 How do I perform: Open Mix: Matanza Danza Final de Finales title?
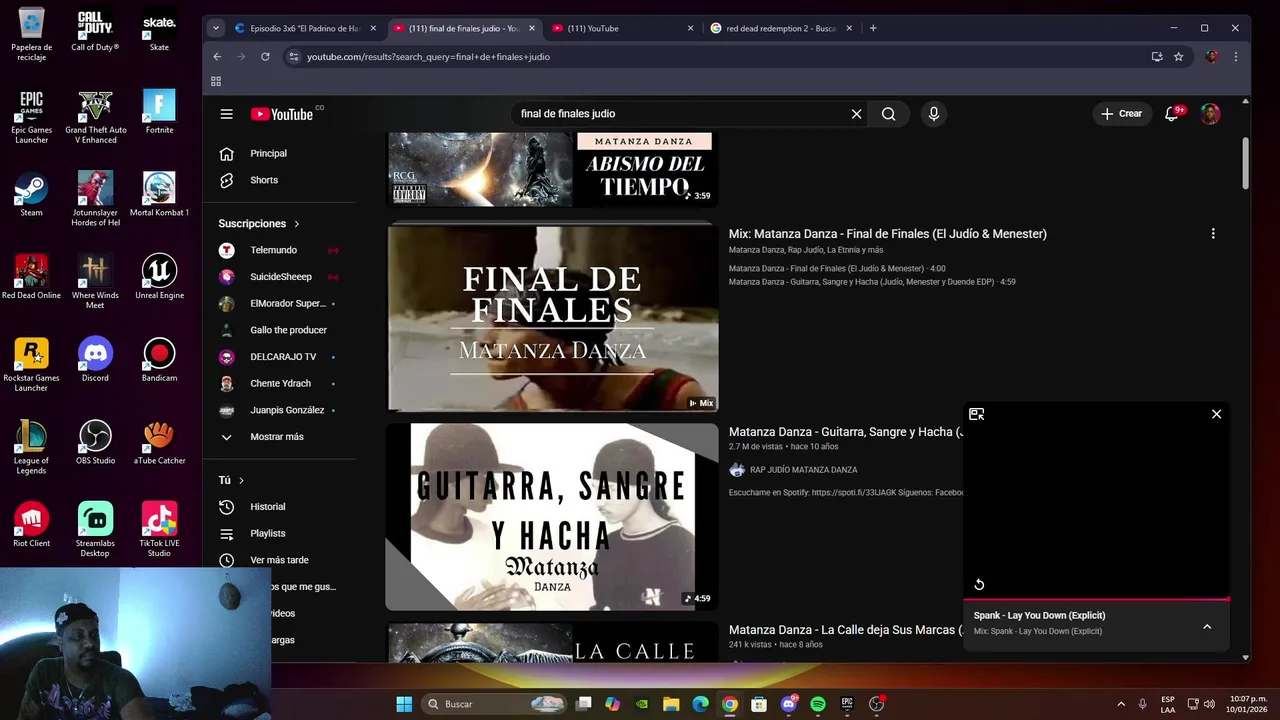pyautogui.click(x=888, y=234)
